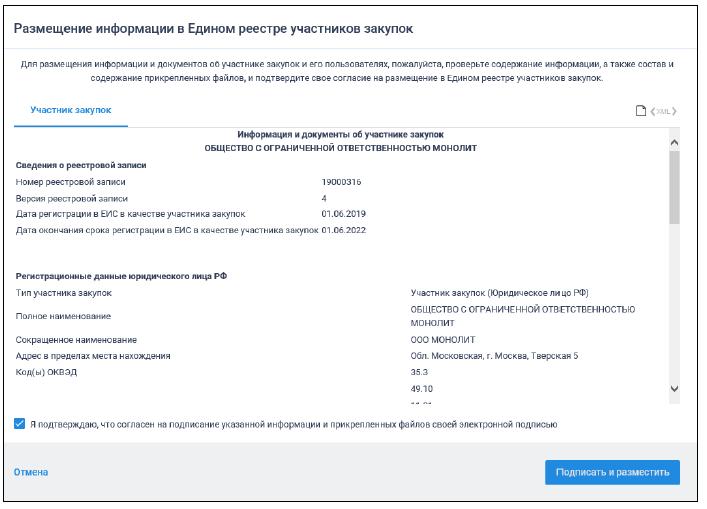
Task: Click the Сведения о реестровой записи heading
Action: (x=81, y=165)
